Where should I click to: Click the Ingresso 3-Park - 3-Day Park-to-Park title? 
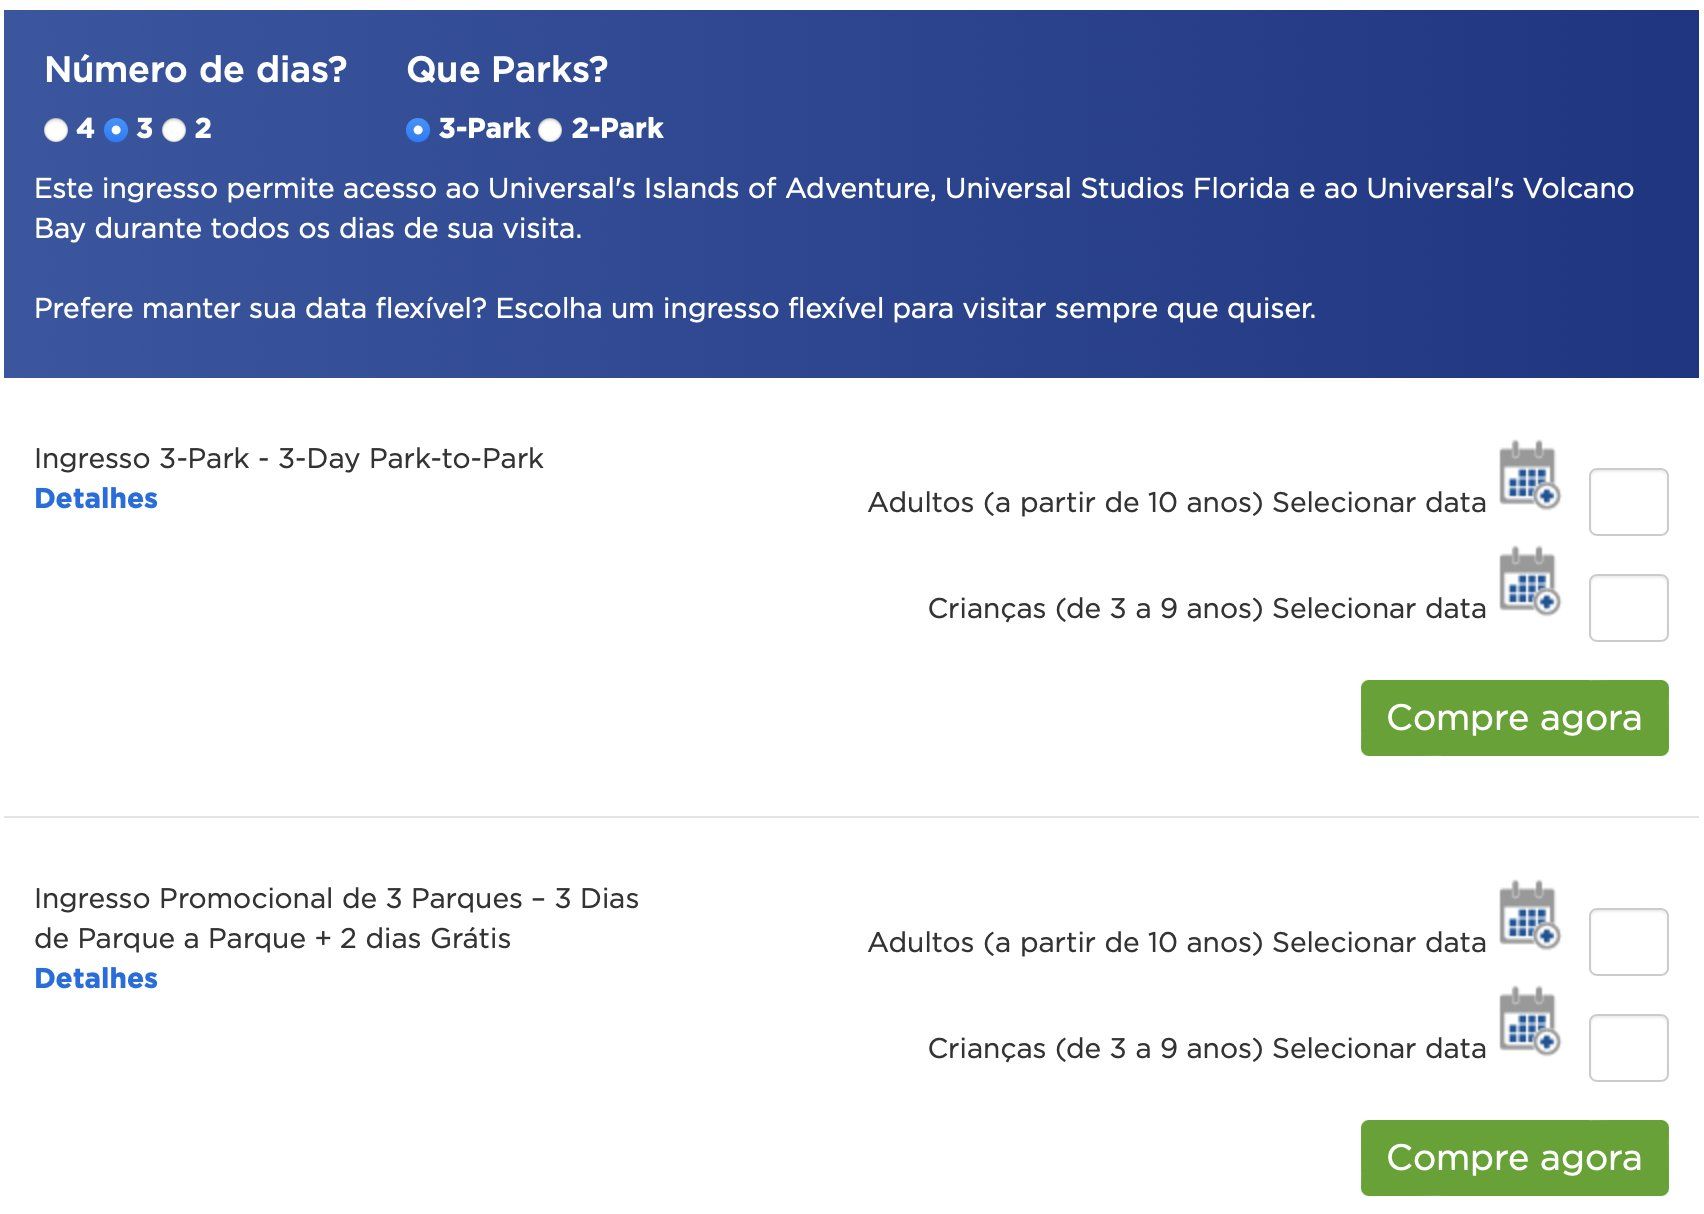(289, 458)
